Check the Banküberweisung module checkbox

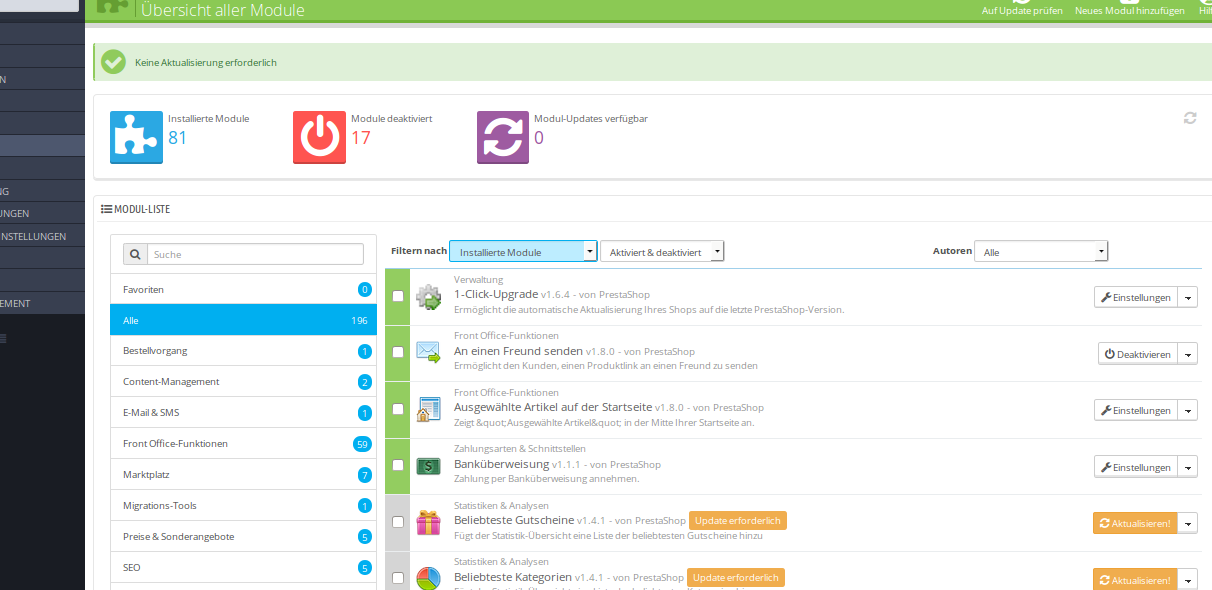(398, 465)
